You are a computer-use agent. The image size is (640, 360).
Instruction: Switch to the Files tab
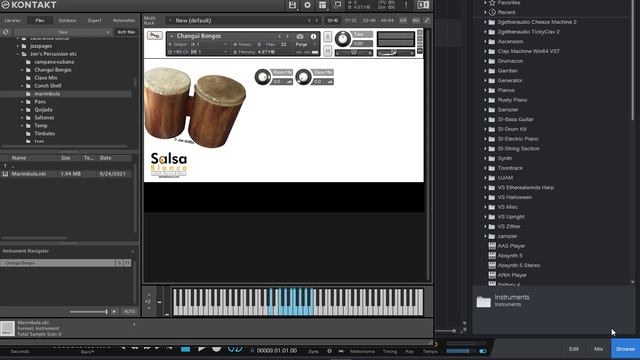coord(40,20)
